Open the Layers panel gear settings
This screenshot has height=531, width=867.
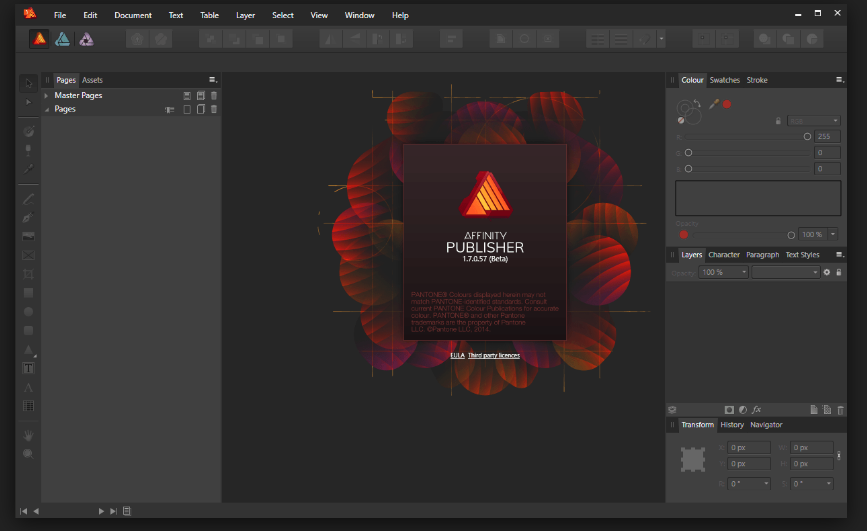pyautogui.click(x=827, y=272)
